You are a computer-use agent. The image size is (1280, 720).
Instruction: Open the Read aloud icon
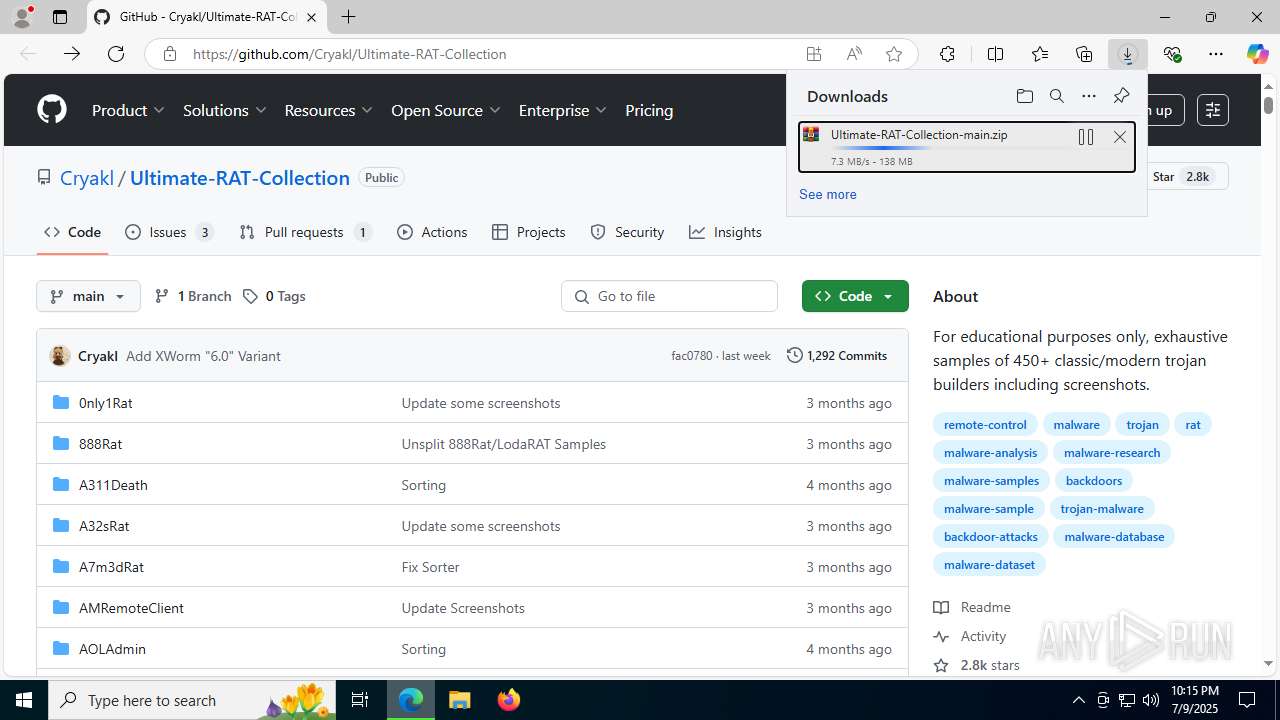pyautogui.click(x=854, y=54)
